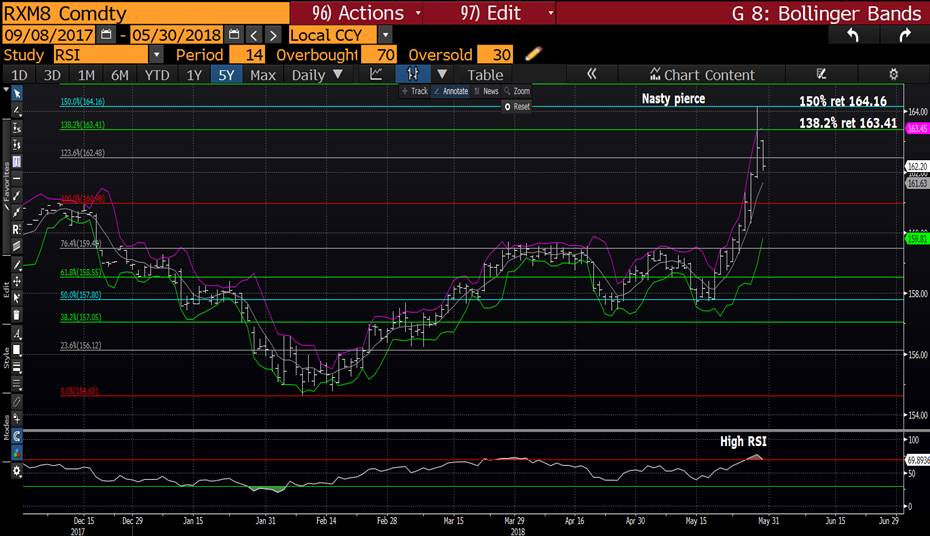Open the Study RSI dropdown arrow
930x536 pixels.
(156, 55)
